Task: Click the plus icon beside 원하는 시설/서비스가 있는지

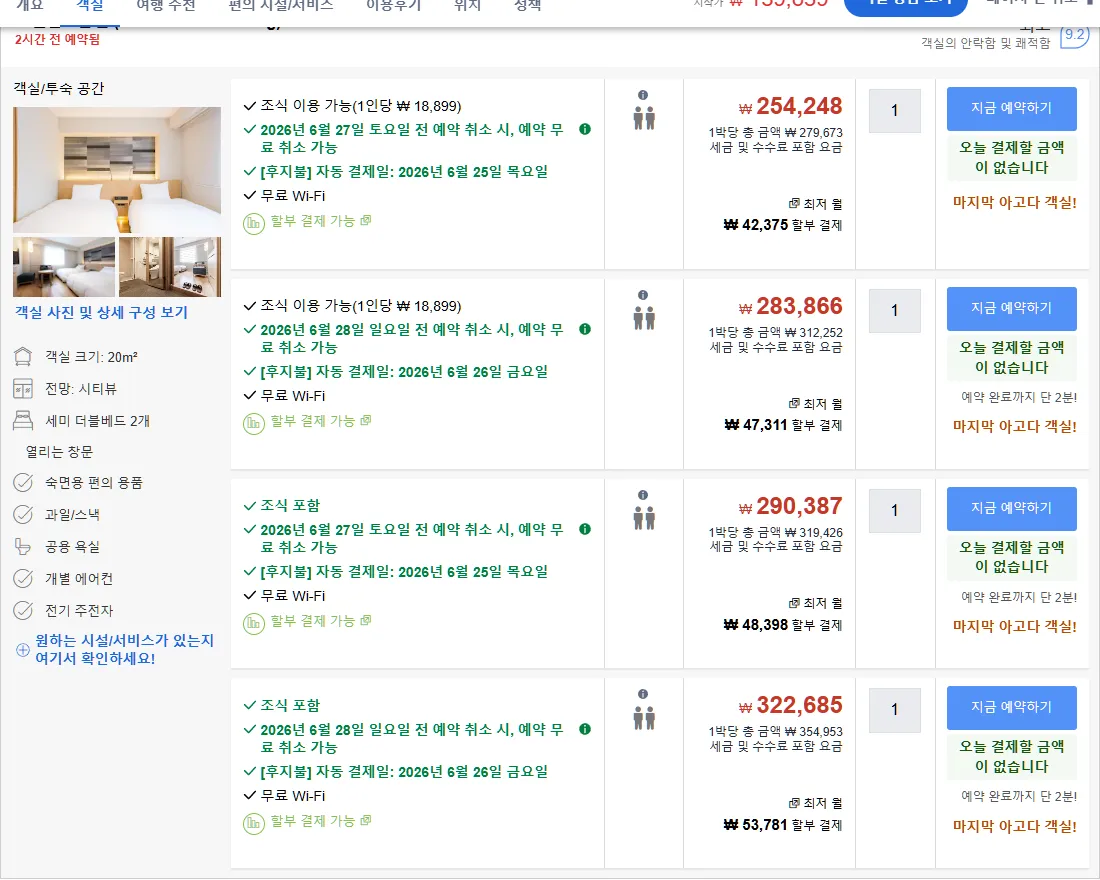Action: click(x=22, y=650)
